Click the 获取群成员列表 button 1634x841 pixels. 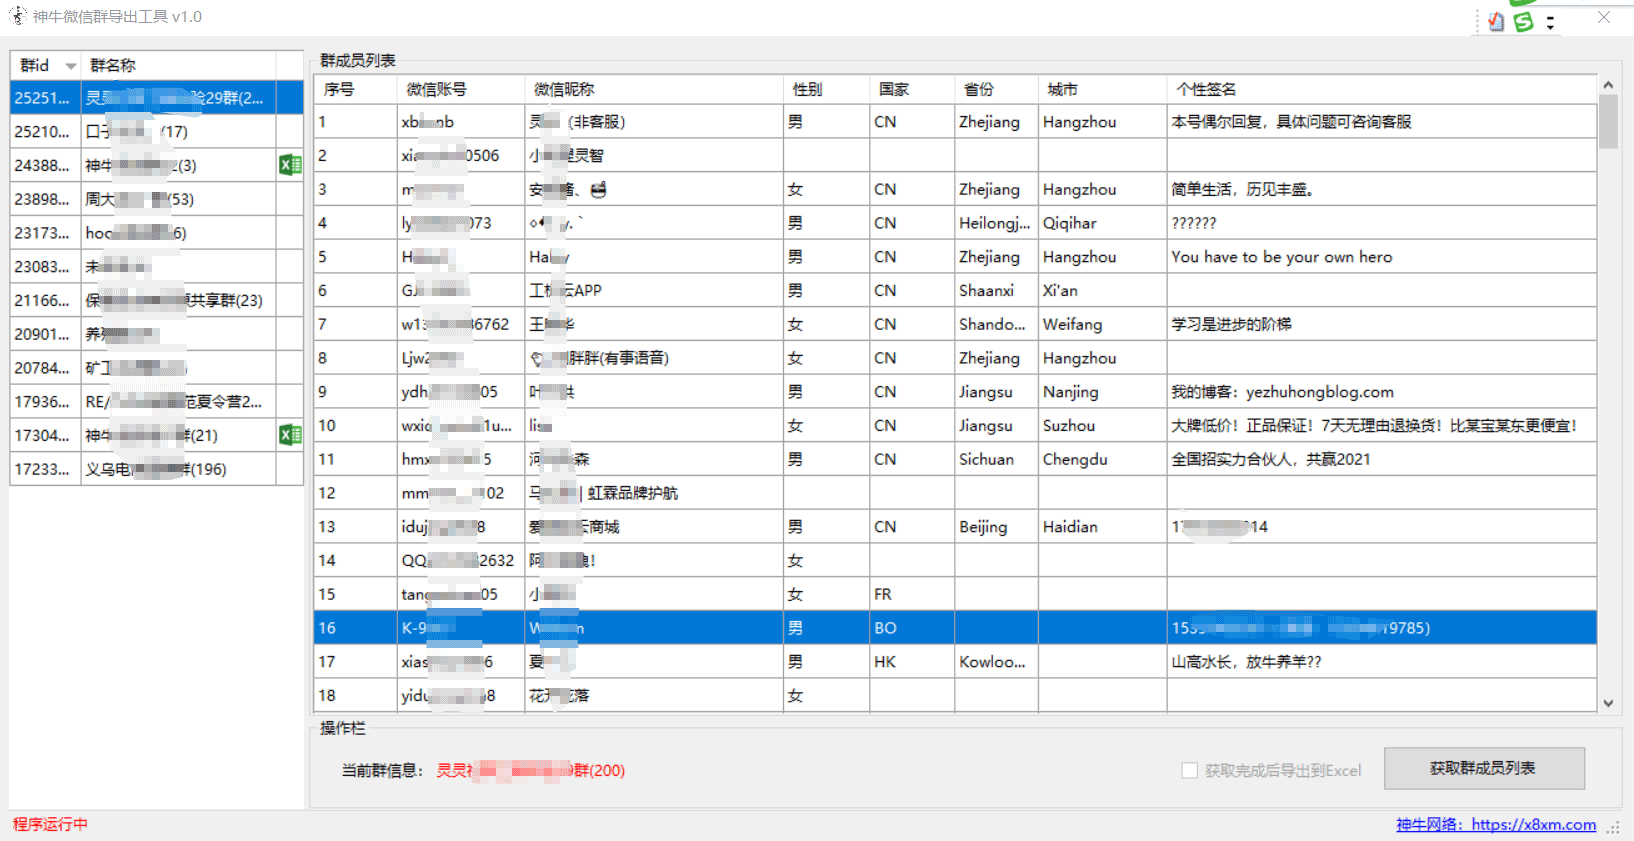pyautogui.click(x=1484, y=768)
